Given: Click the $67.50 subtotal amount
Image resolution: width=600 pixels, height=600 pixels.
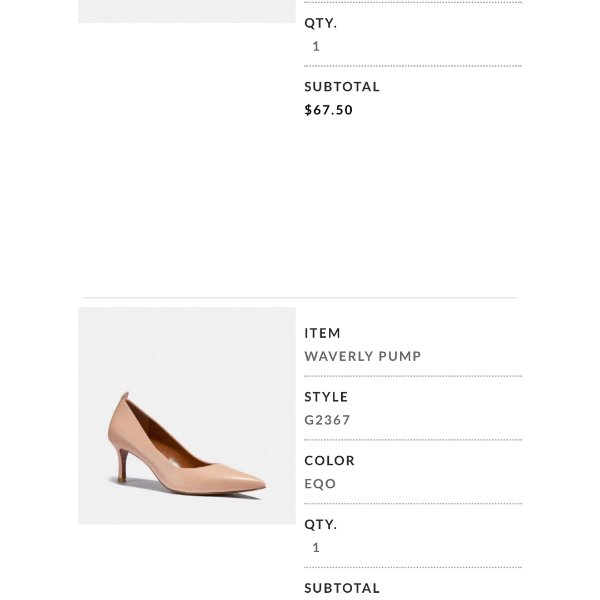Looking at the screenshot, I should pyautogui.click(x=328, y=110).
